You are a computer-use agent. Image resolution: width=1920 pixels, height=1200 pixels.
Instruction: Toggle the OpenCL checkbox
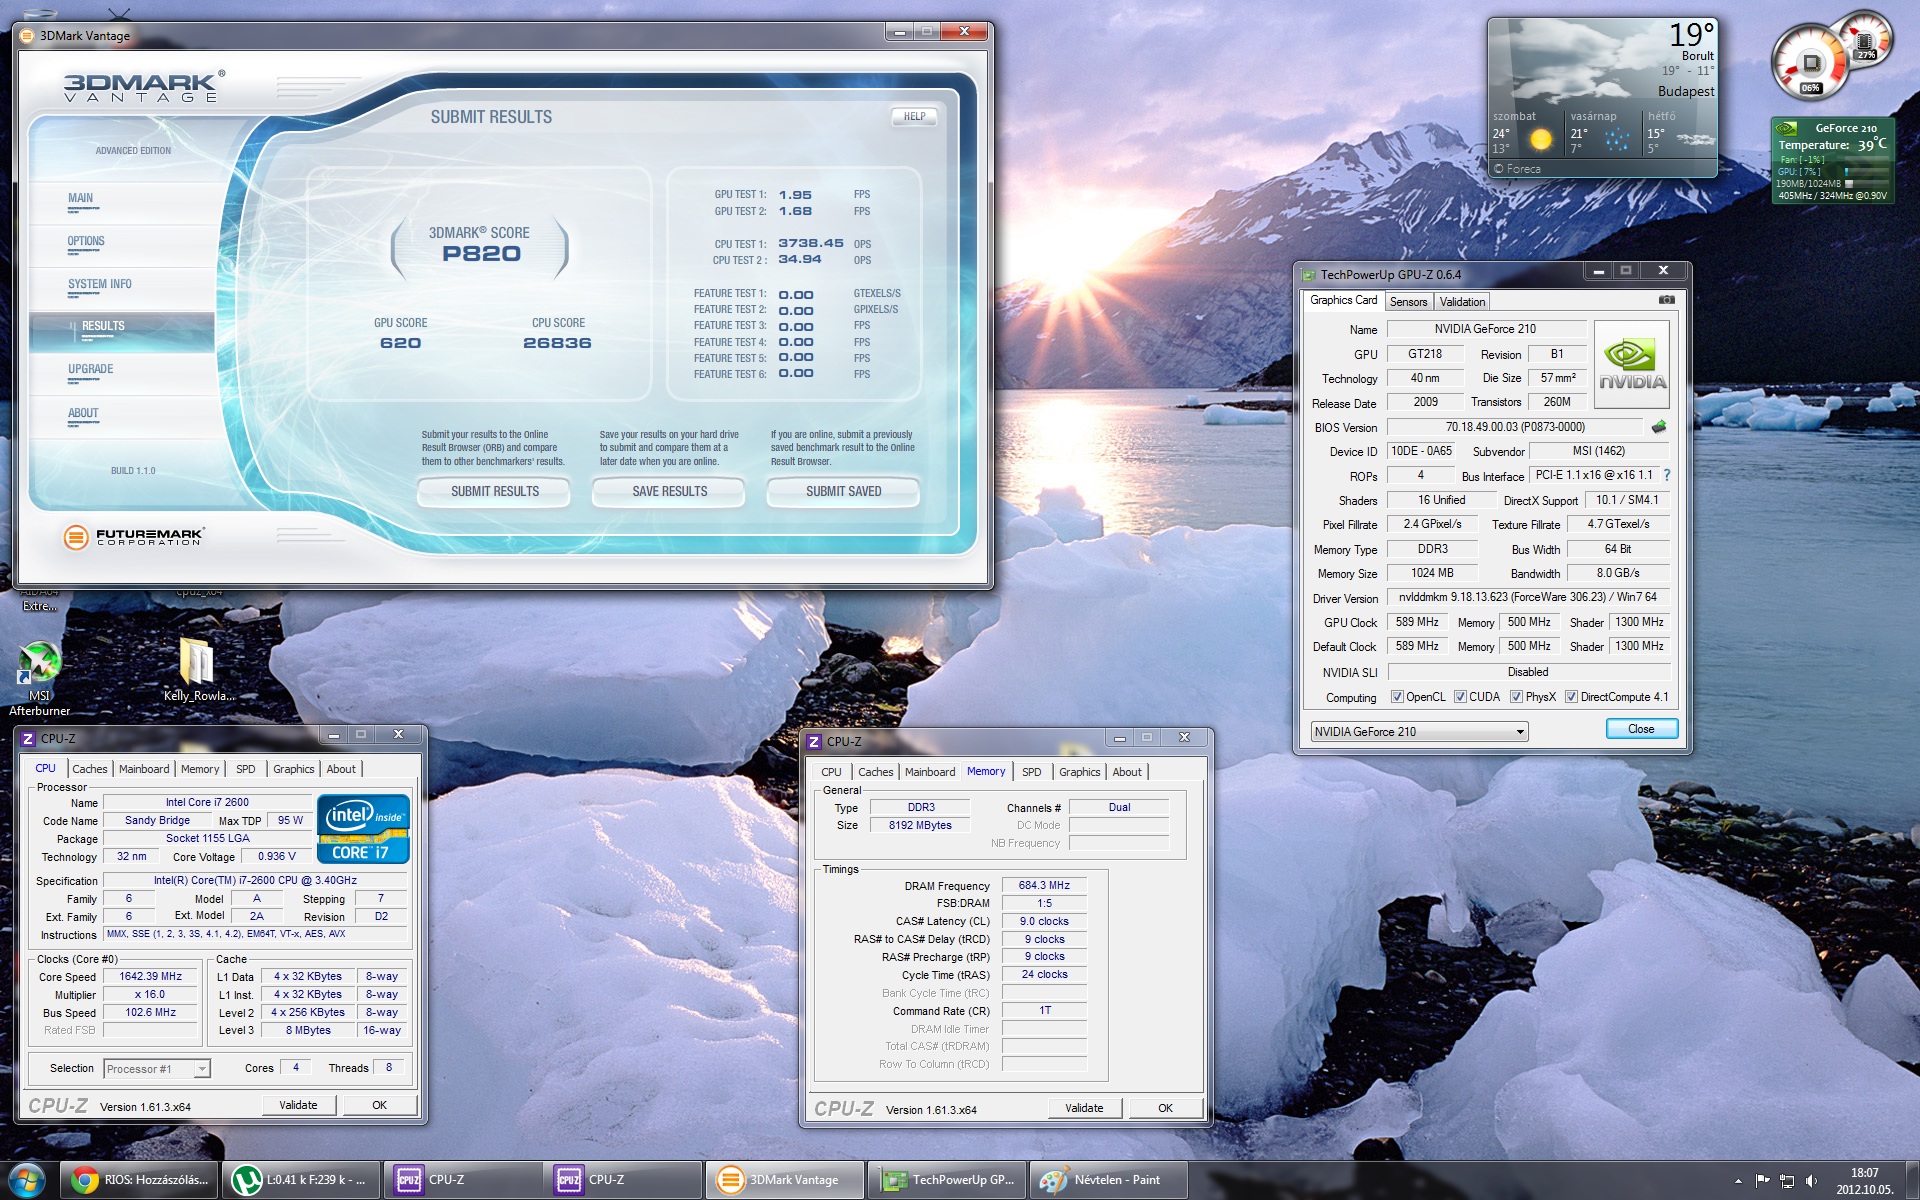1397,697
